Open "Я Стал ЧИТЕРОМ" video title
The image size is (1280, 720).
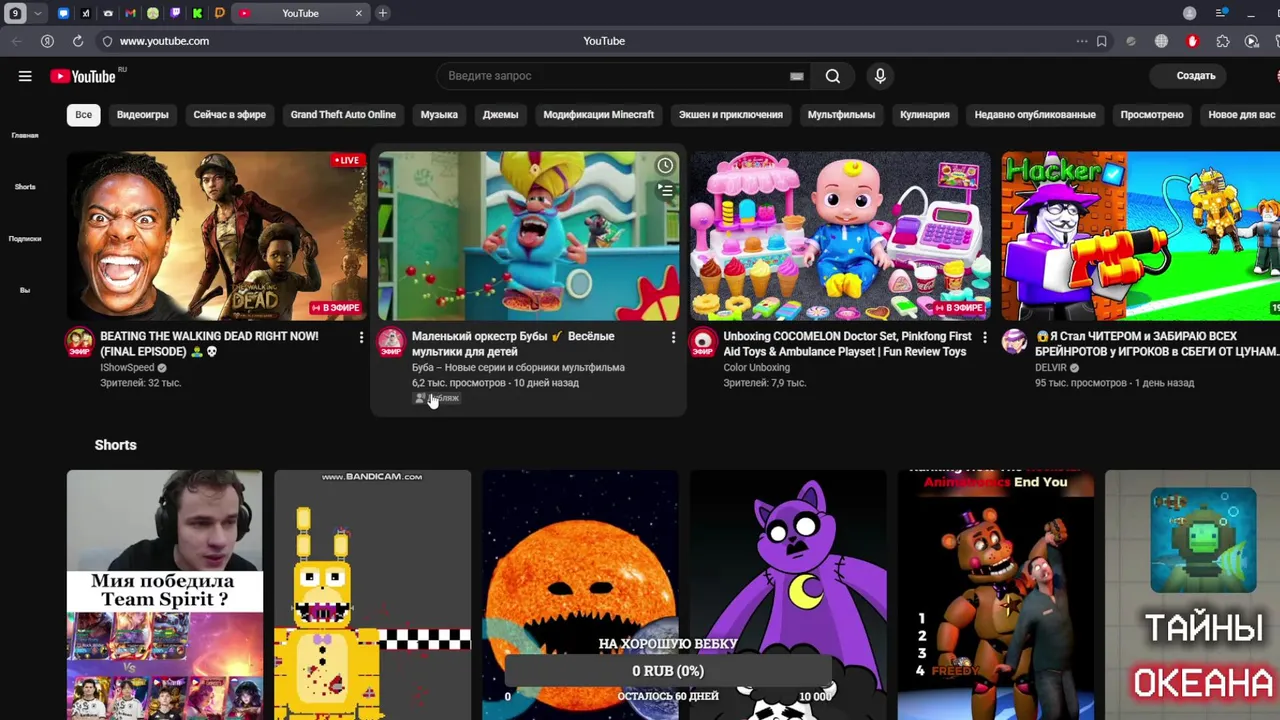(x=1157, y=344)
